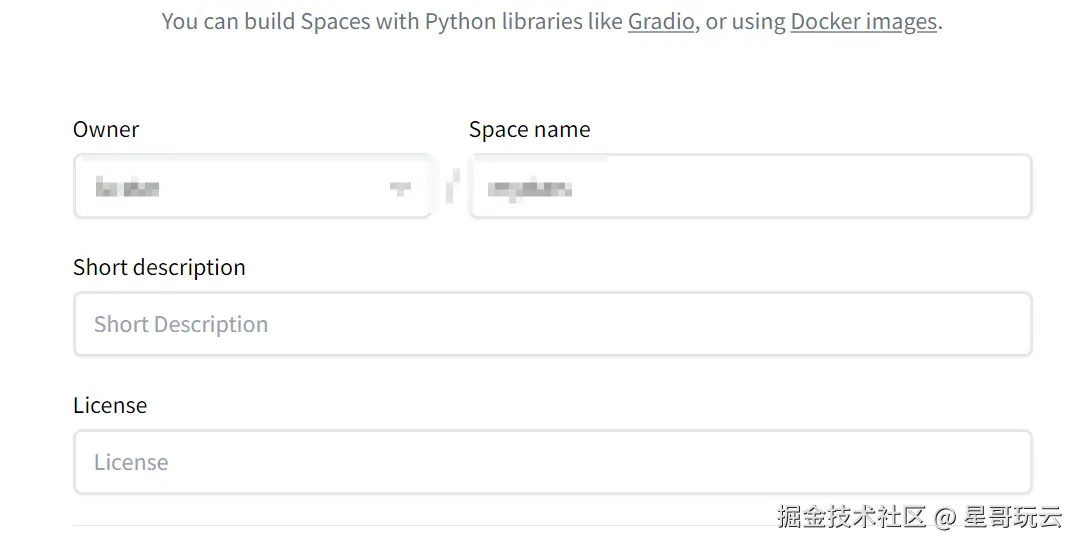Click the "Owner" field label
1080x548 pixels.
pyautogui.click(x=106, y=129)
